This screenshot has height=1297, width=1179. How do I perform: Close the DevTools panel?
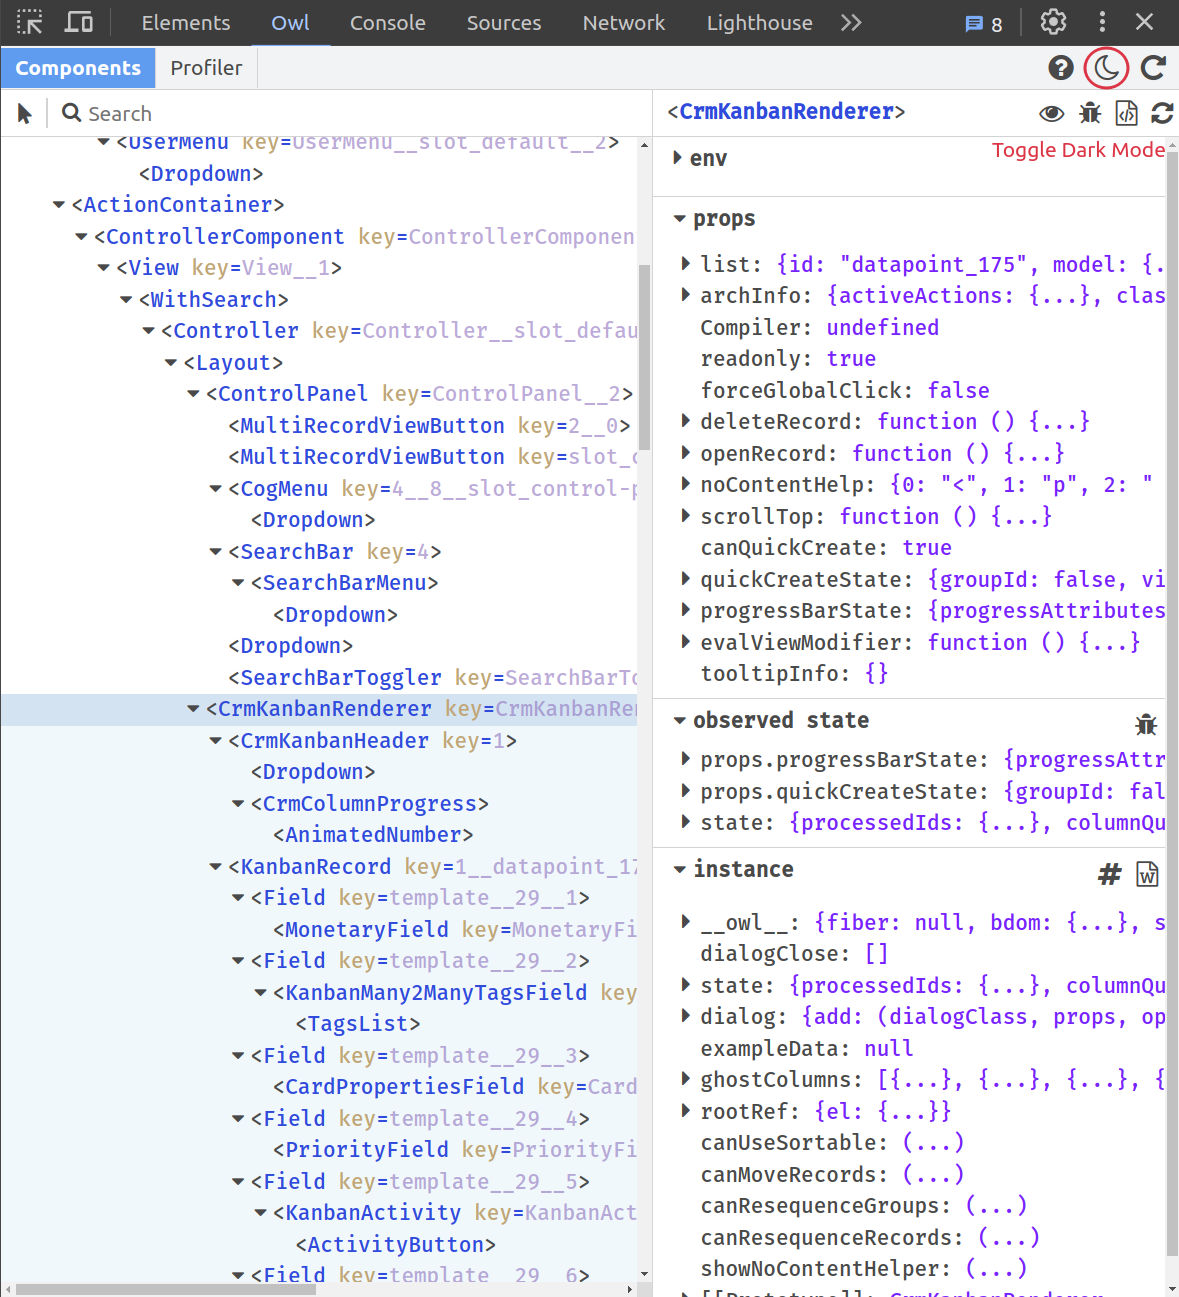point(1145,22)
